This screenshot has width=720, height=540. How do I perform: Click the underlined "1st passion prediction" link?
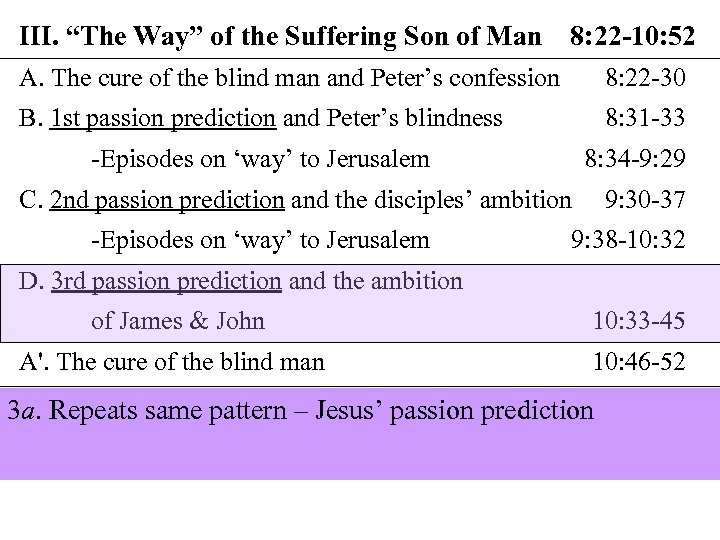pyautogui.click(x=162, y=118)
